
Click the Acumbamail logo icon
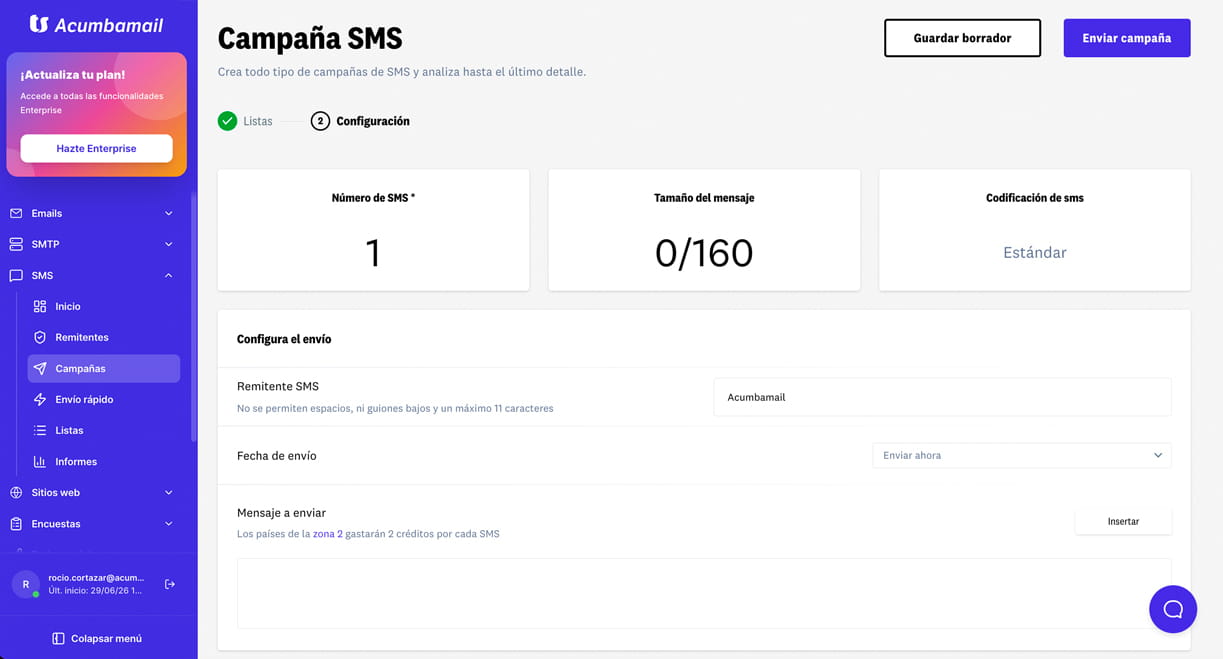39,24
